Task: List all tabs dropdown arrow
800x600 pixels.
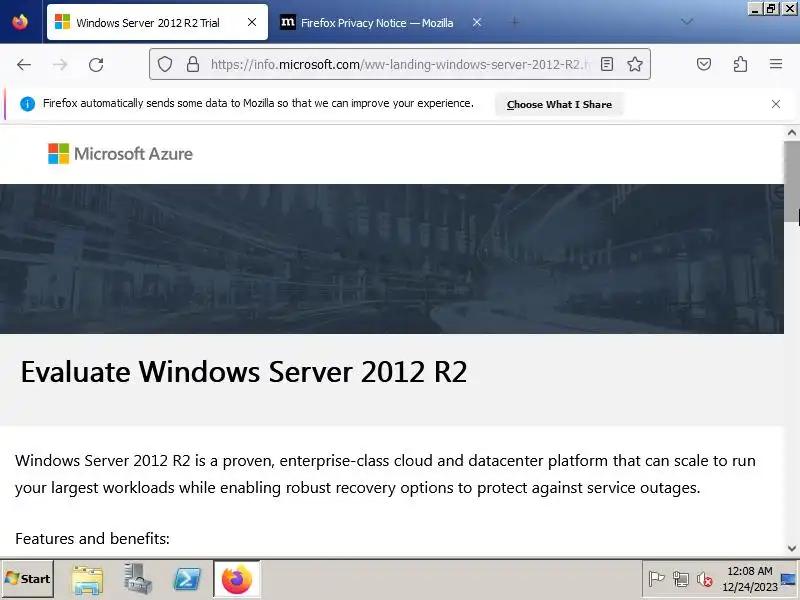Action: pos(687,22)
